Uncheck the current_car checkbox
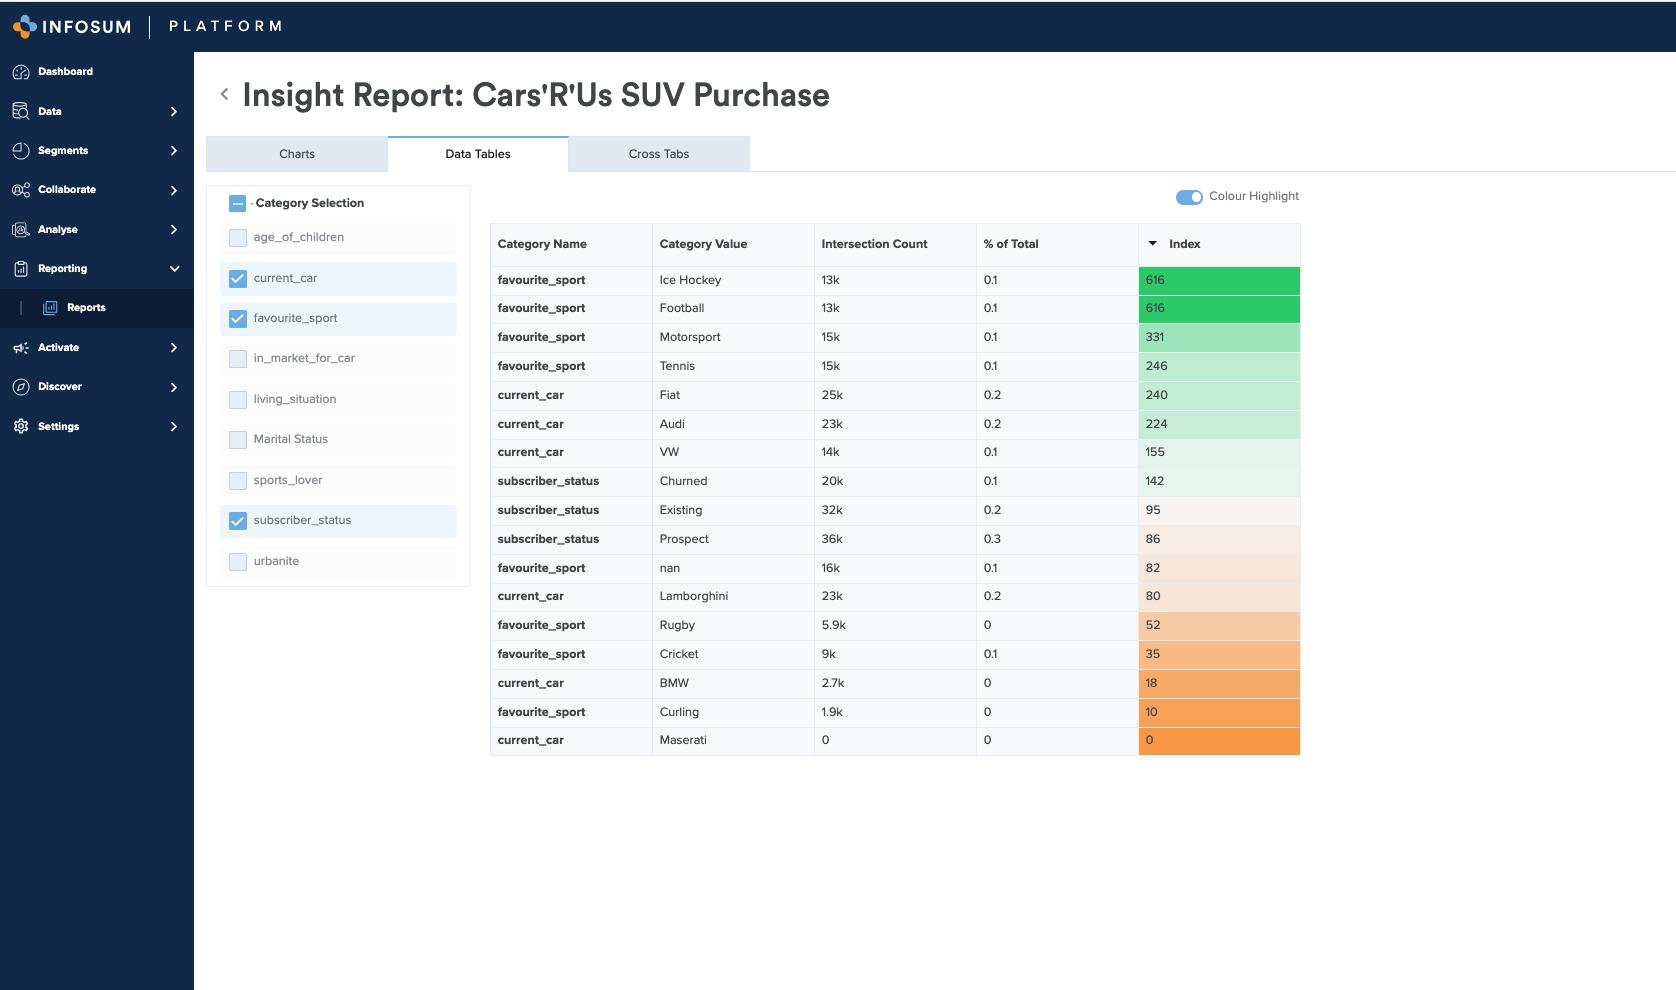The height and width of the screenshot is (990, 1676). (x=238, y=279)
